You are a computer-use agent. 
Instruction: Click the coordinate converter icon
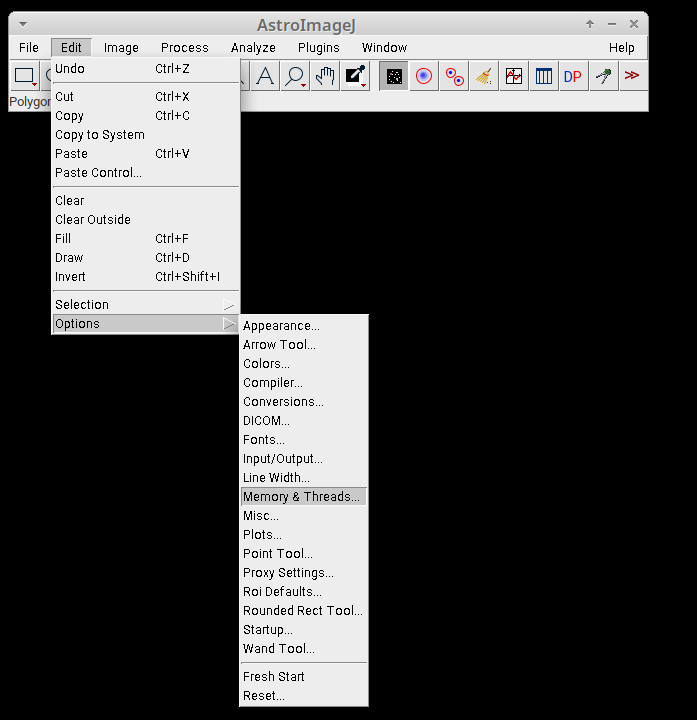604,76
